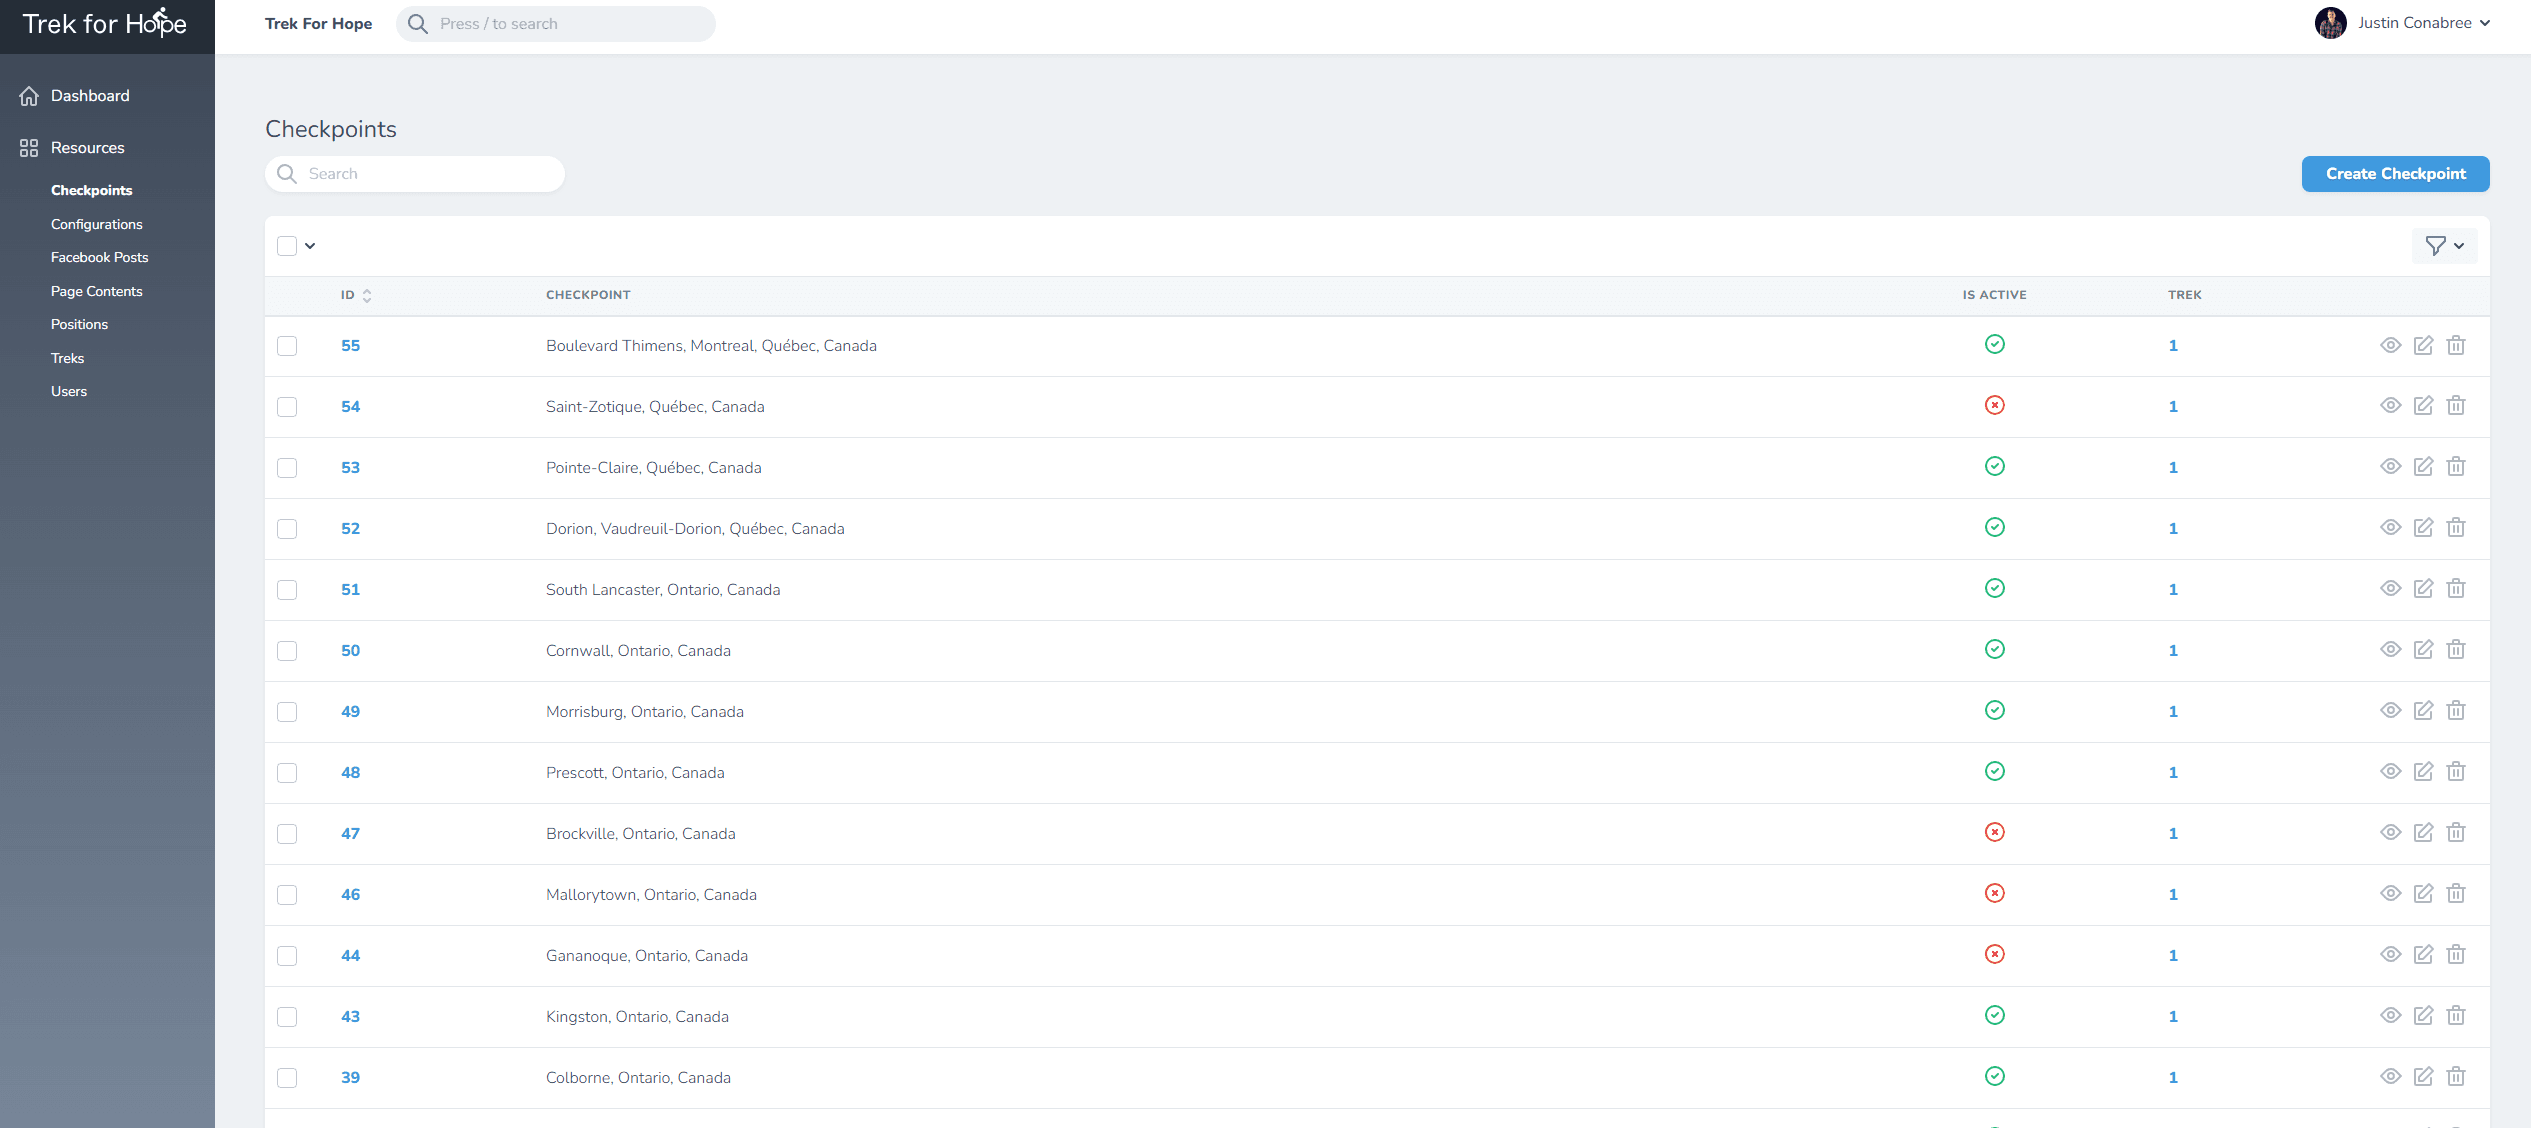The width and height of the screenshot is (2531, 1128).
Task: Open edit icon for Kingston checkpoint
Action: [x=2423, y=1016]
